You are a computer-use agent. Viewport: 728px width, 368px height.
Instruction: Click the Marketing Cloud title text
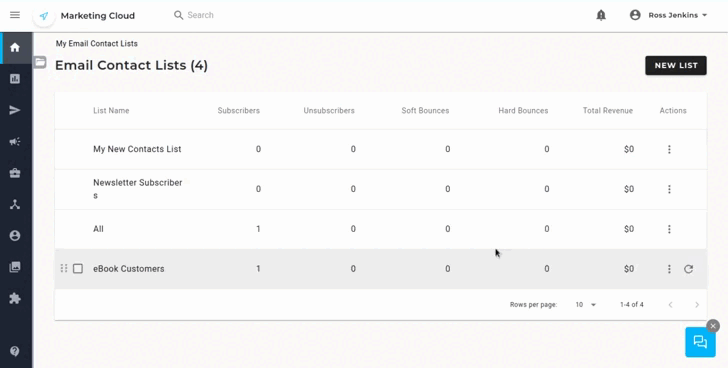pyautogui.click(x=98, y=16)
